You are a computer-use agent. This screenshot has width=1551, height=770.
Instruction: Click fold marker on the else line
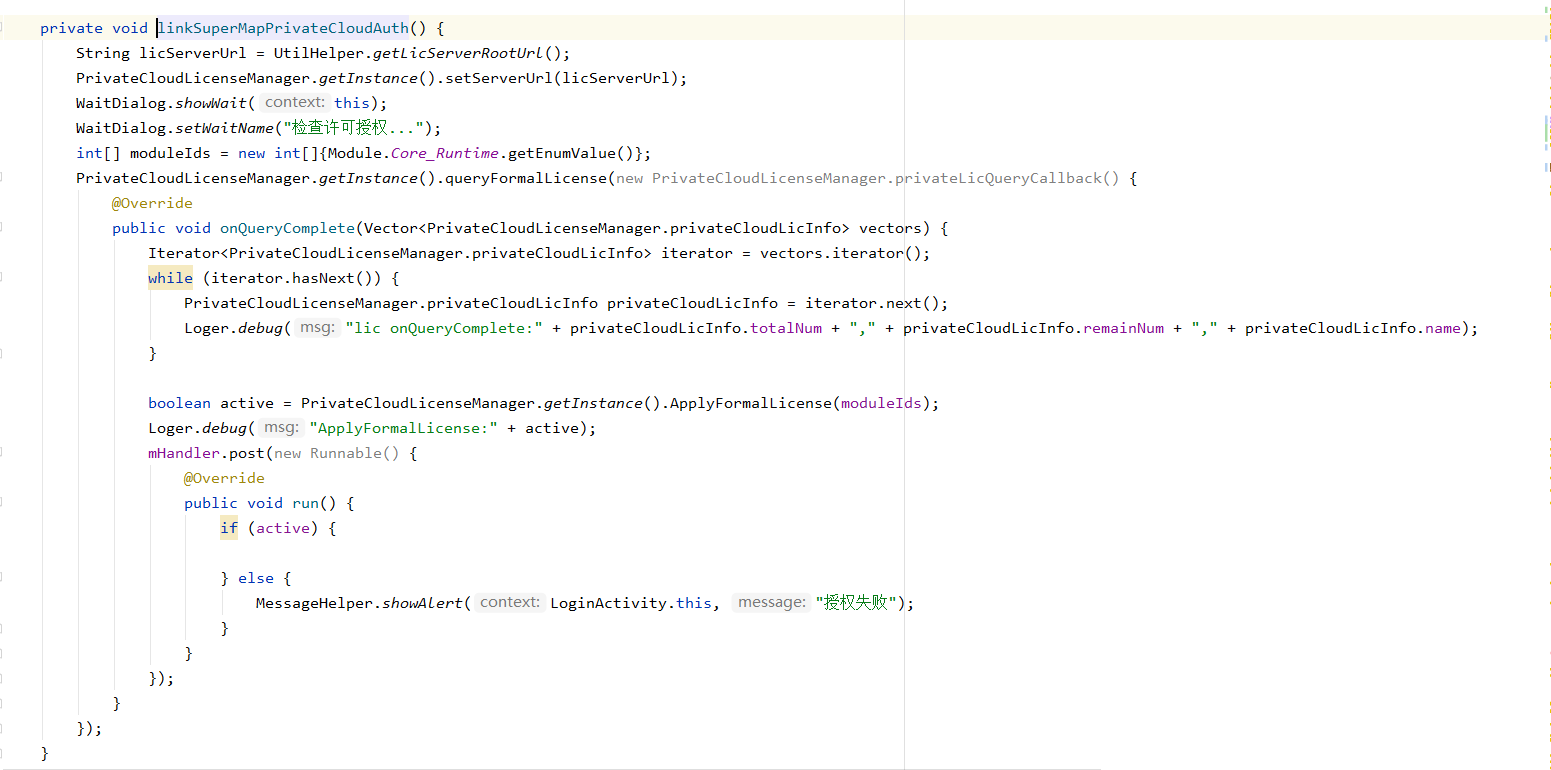point(3,578)
